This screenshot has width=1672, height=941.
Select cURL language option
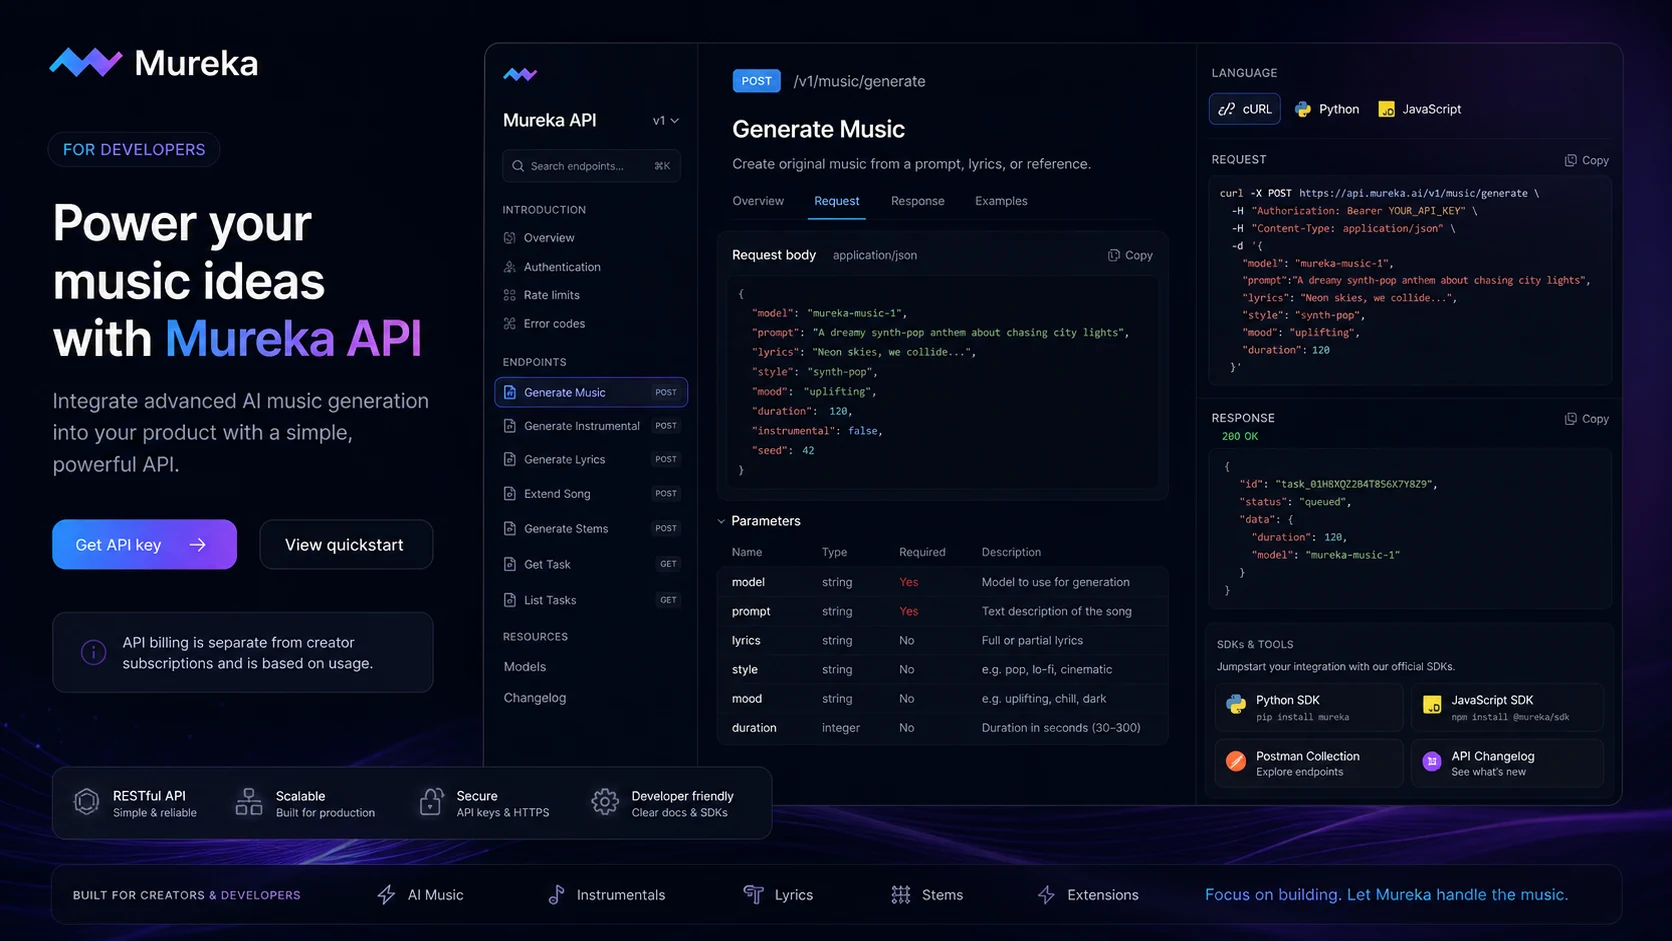[1245, 109]
